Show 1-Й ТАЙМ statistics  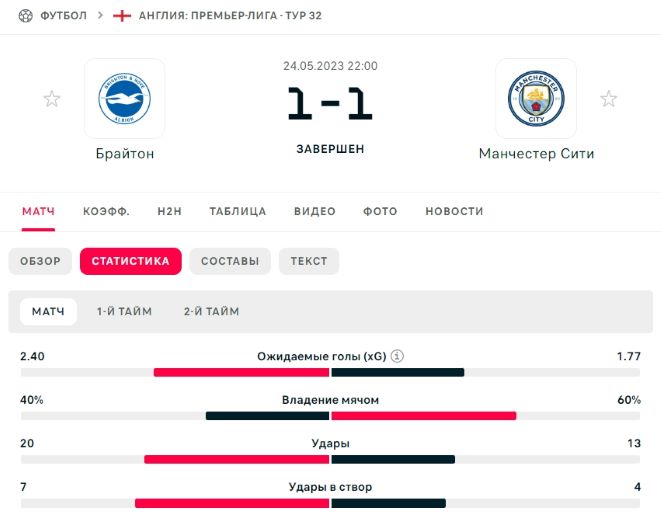[125, 311]
